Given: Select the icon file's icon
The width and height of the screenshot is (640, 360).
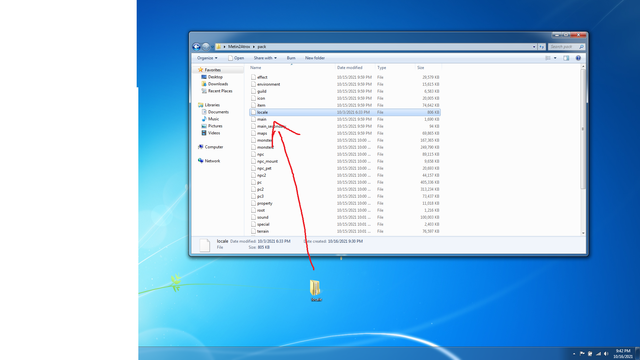Looking at the screenshot, I should [x=253, y=98].
